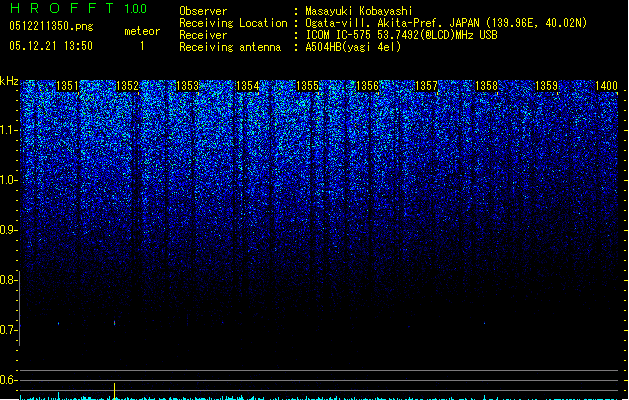Click the Receiving Location label
This screenshot has width=629, height=400.
pos(233,23)
